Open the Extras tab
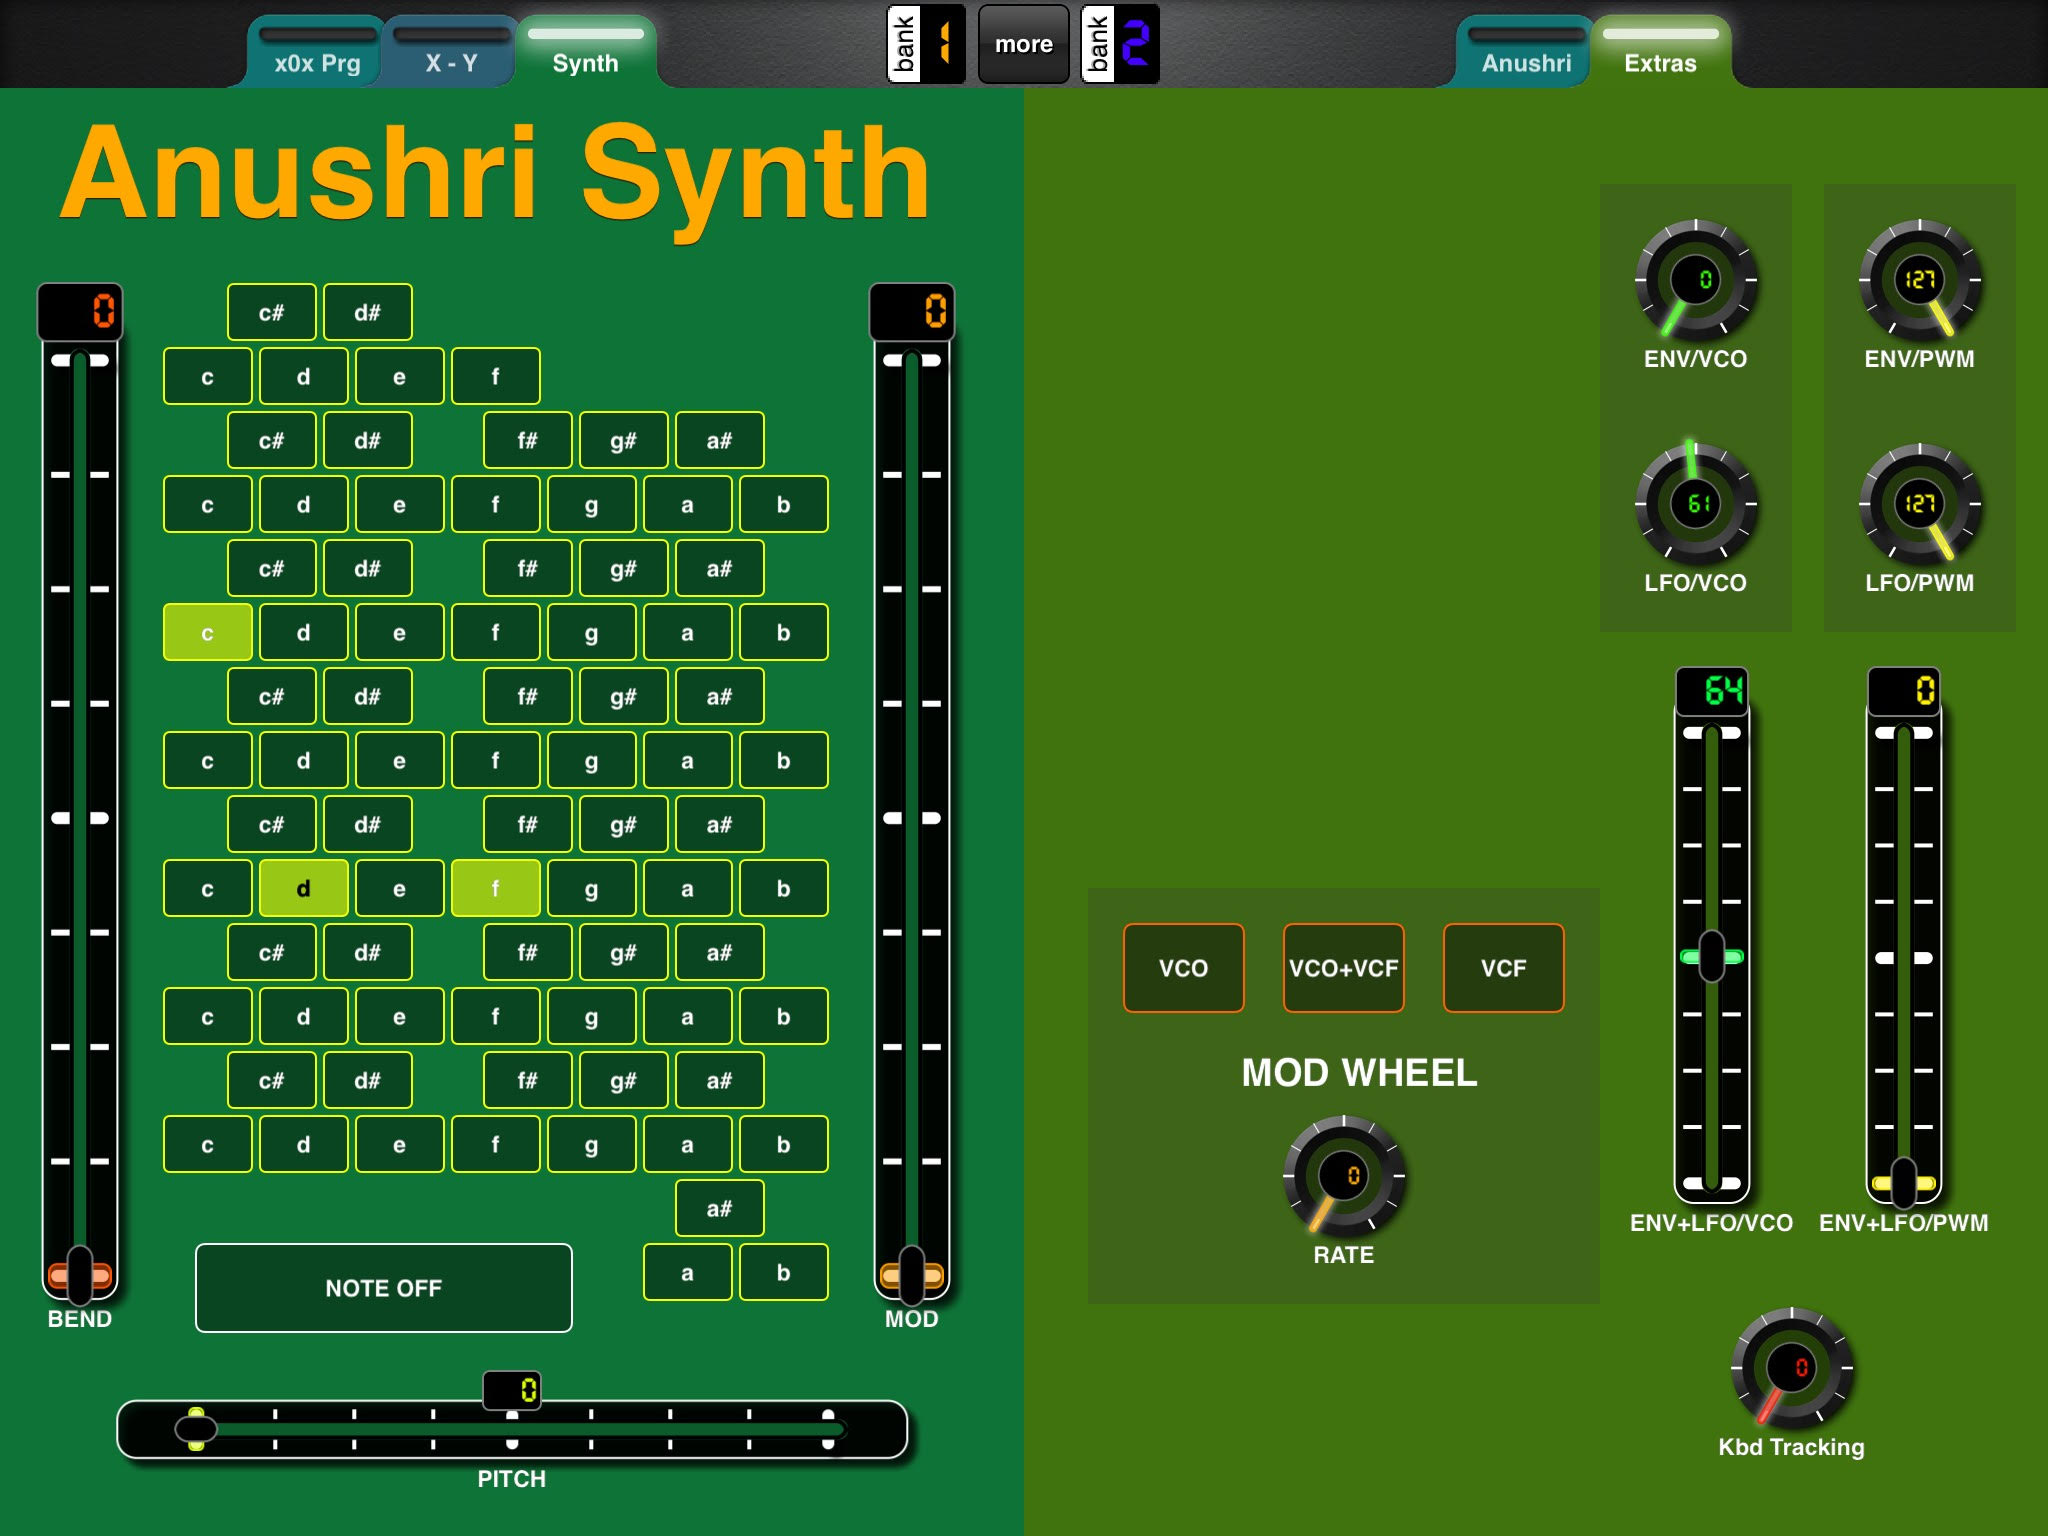 (1660, 52)
